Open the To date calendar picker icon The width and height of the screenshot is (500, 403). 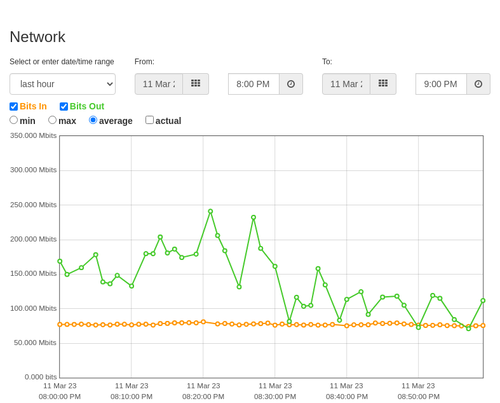click(x=383, y=84)
